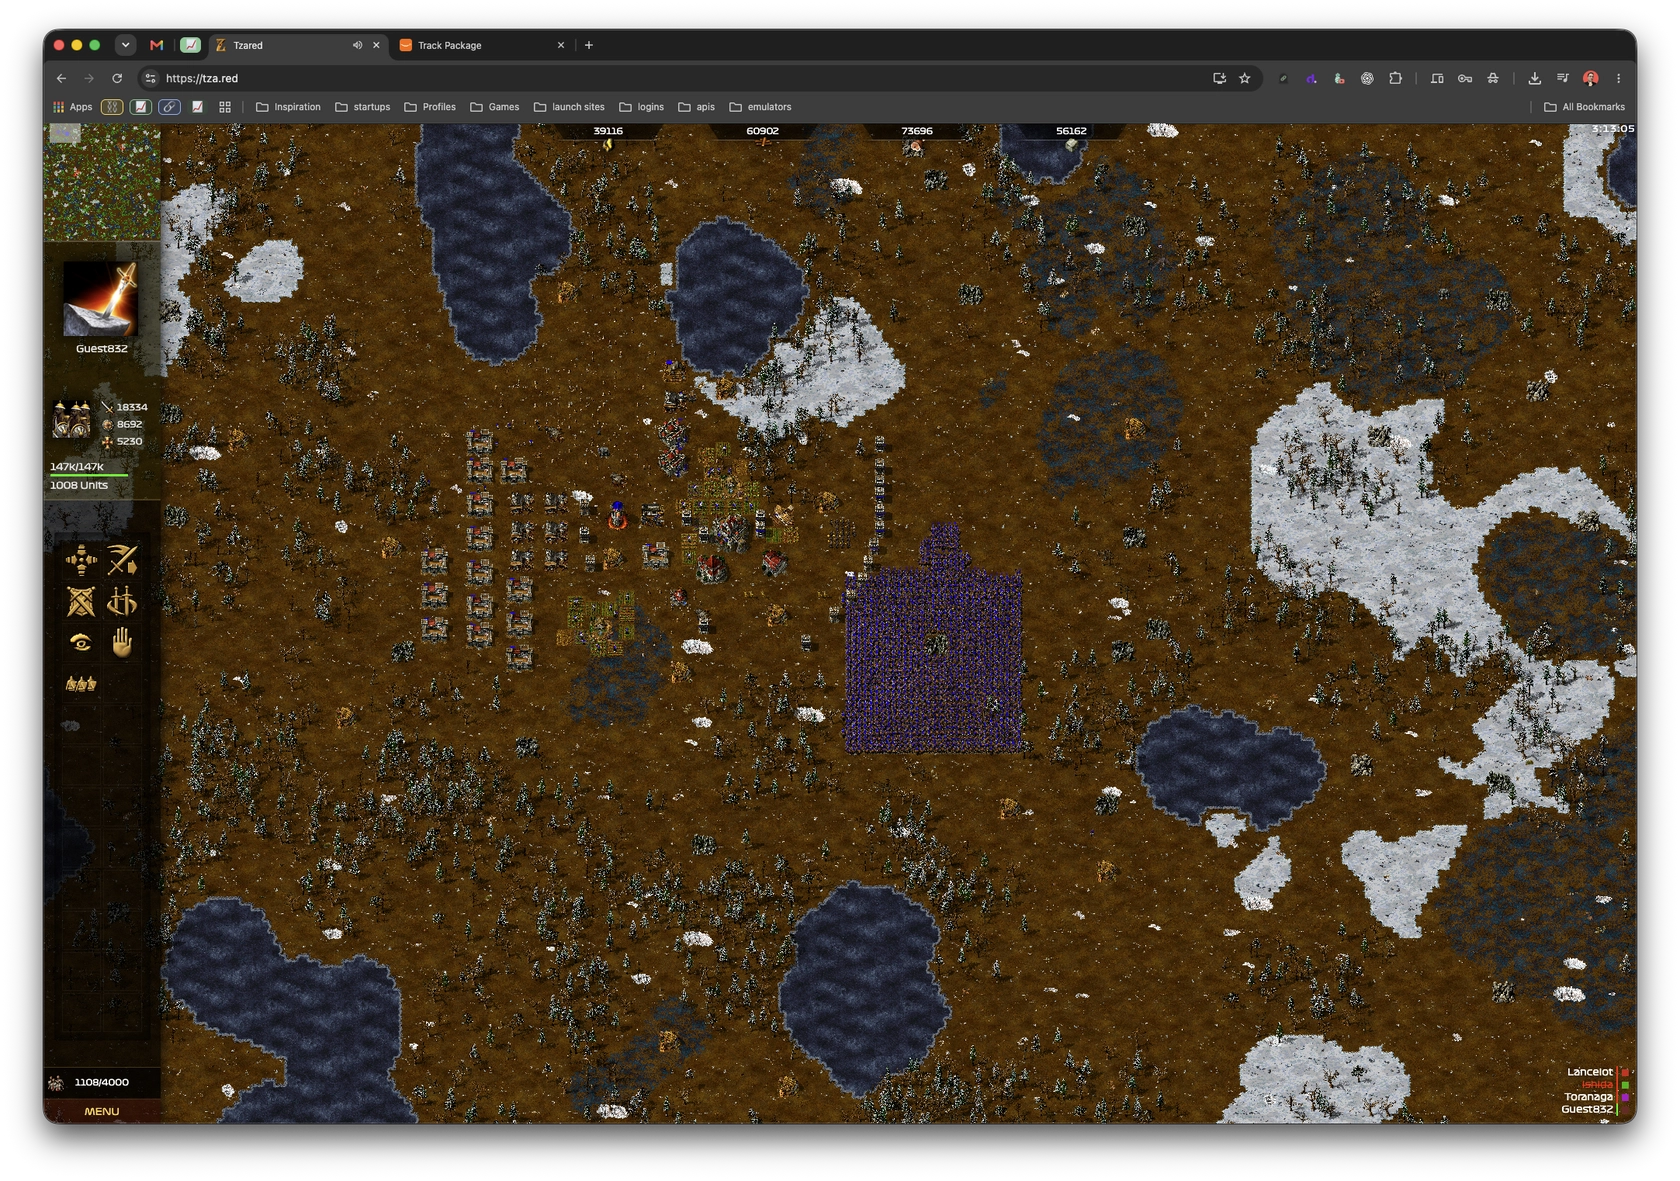The width and height of the screenshot is (1680, 1181).
Task: Go back to the previous page
Action: point(61,78)
